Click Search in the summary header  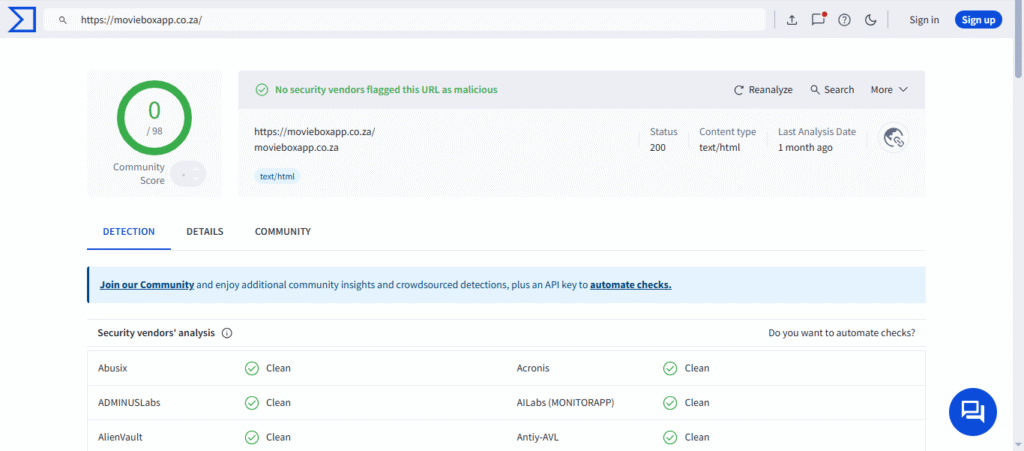[x=832, y=89]
